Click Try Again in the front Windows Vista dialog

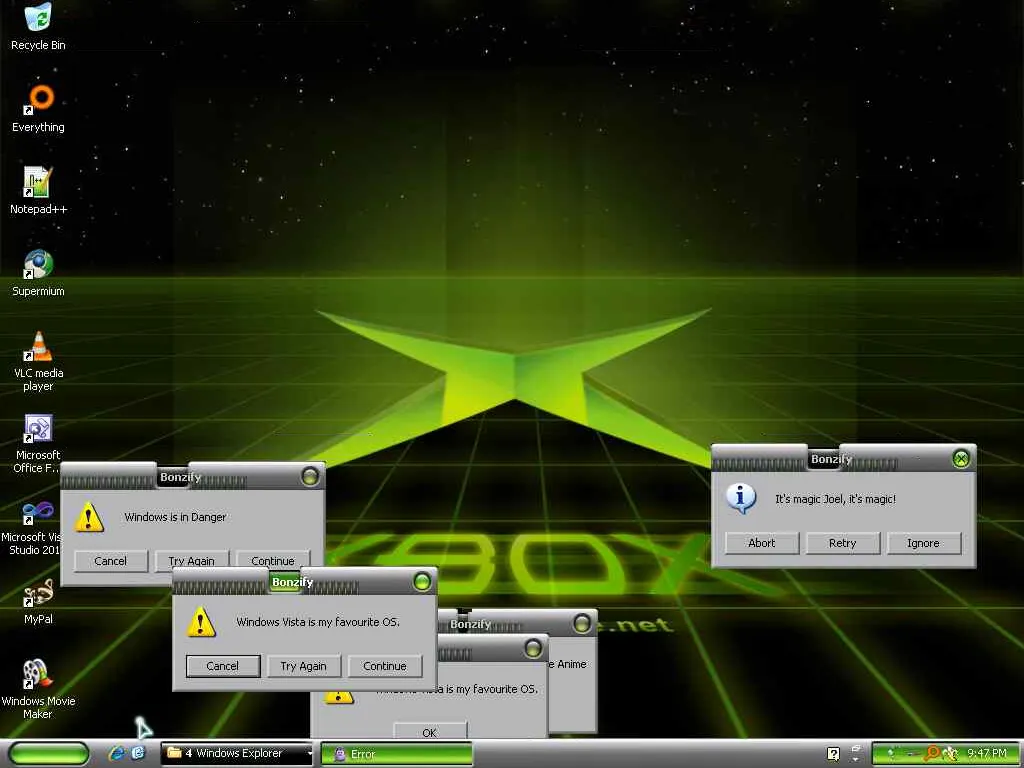coord(304,665)
